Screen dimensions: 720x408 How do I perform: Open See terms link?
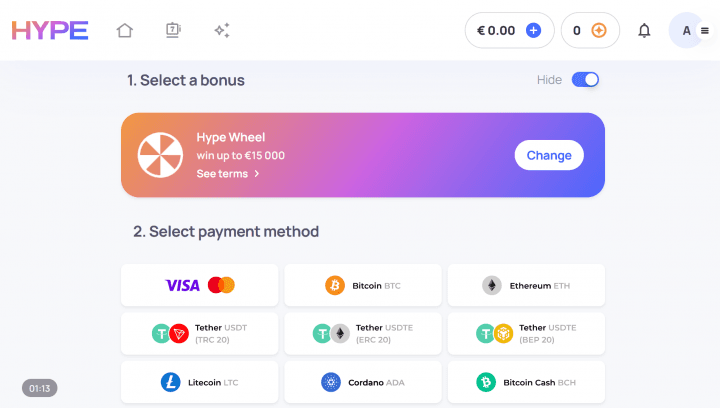coord(222,174)
